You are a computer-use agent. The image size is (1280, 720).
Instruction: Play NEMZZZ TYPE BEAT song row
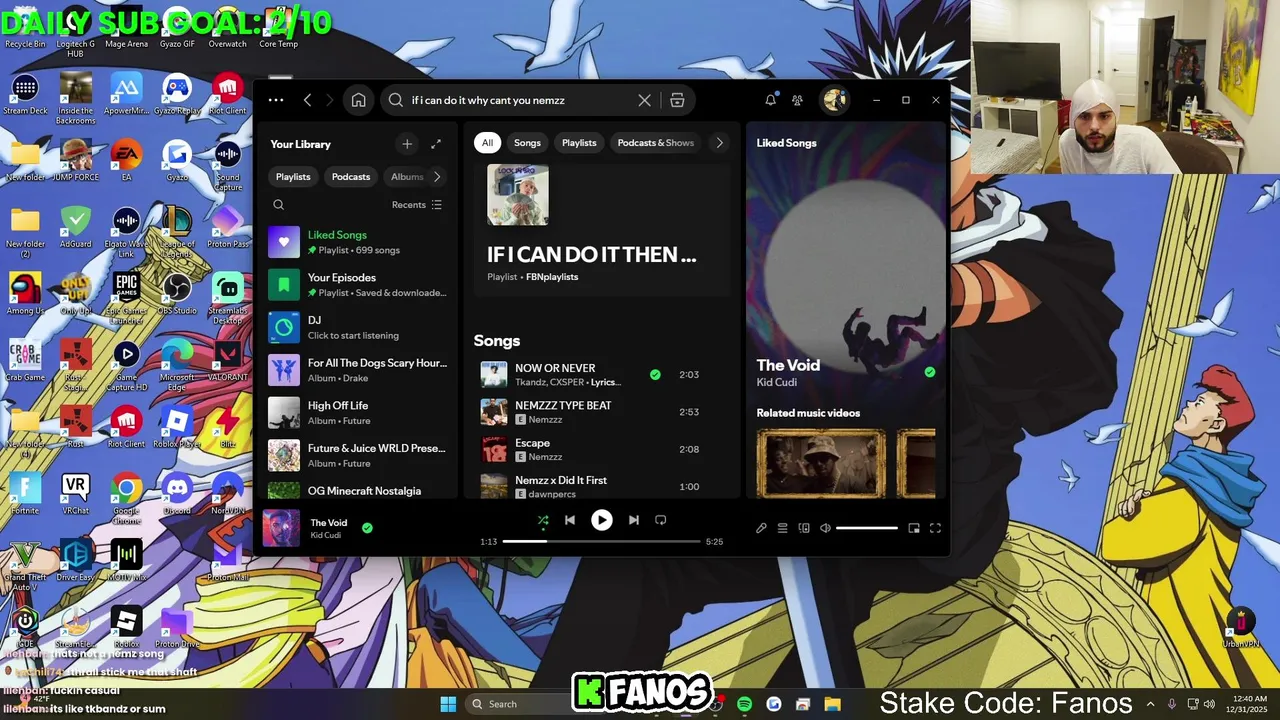coord(601,412)
